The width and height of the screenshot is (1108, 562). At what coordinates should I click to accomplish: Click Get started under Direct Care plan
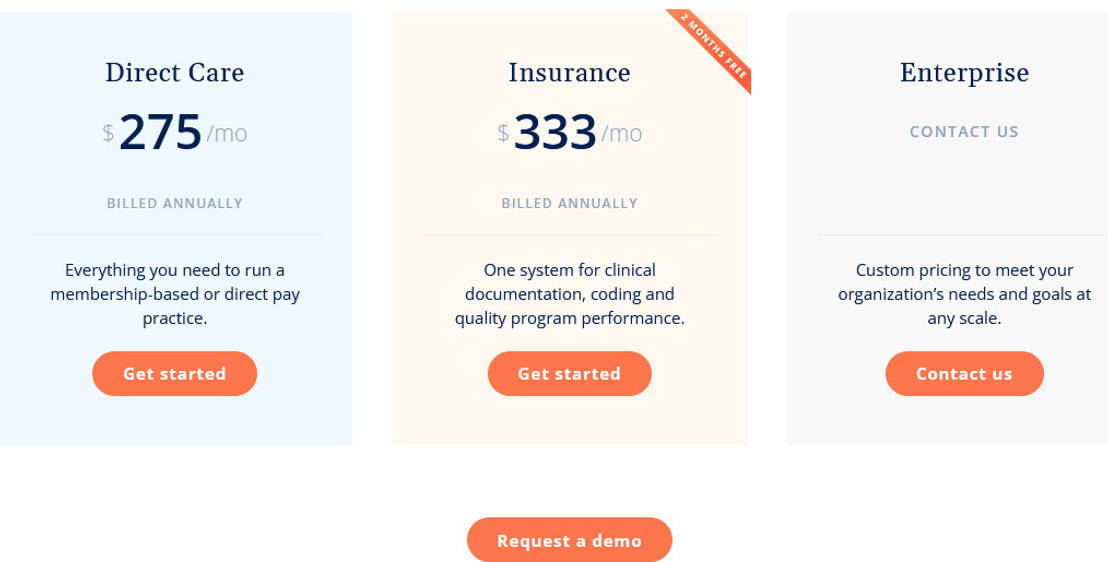click(174, 374)
